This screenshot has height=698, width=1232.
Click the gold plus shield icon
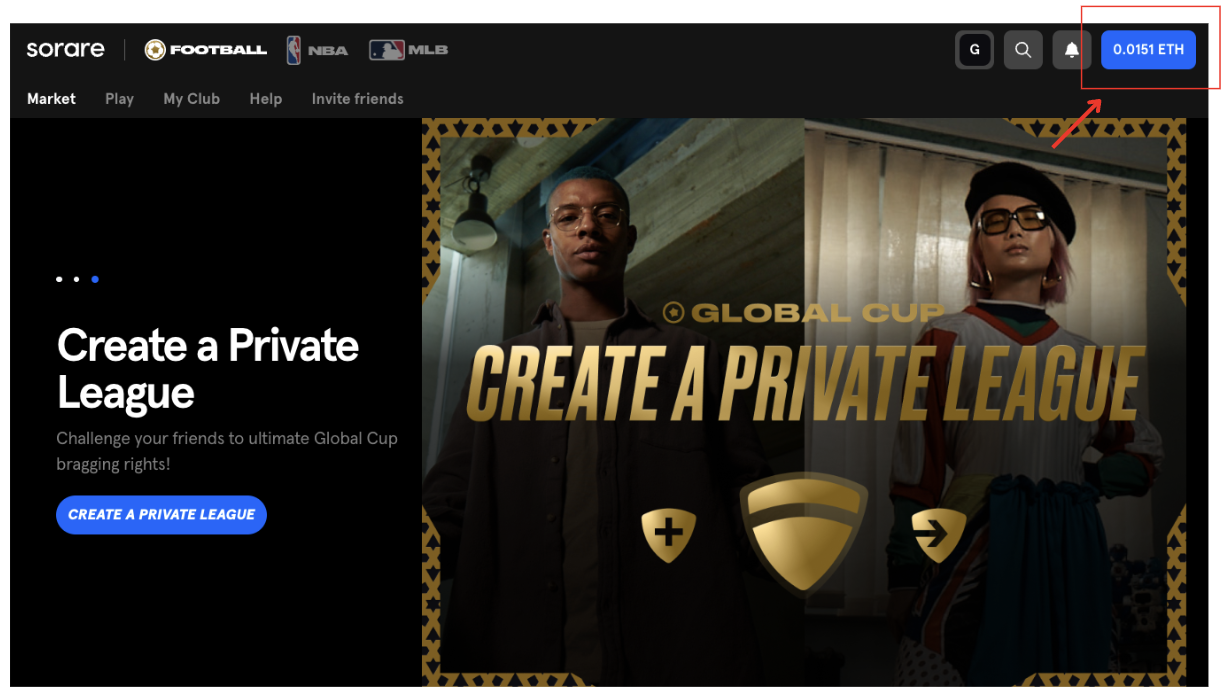tap(668, 533)
